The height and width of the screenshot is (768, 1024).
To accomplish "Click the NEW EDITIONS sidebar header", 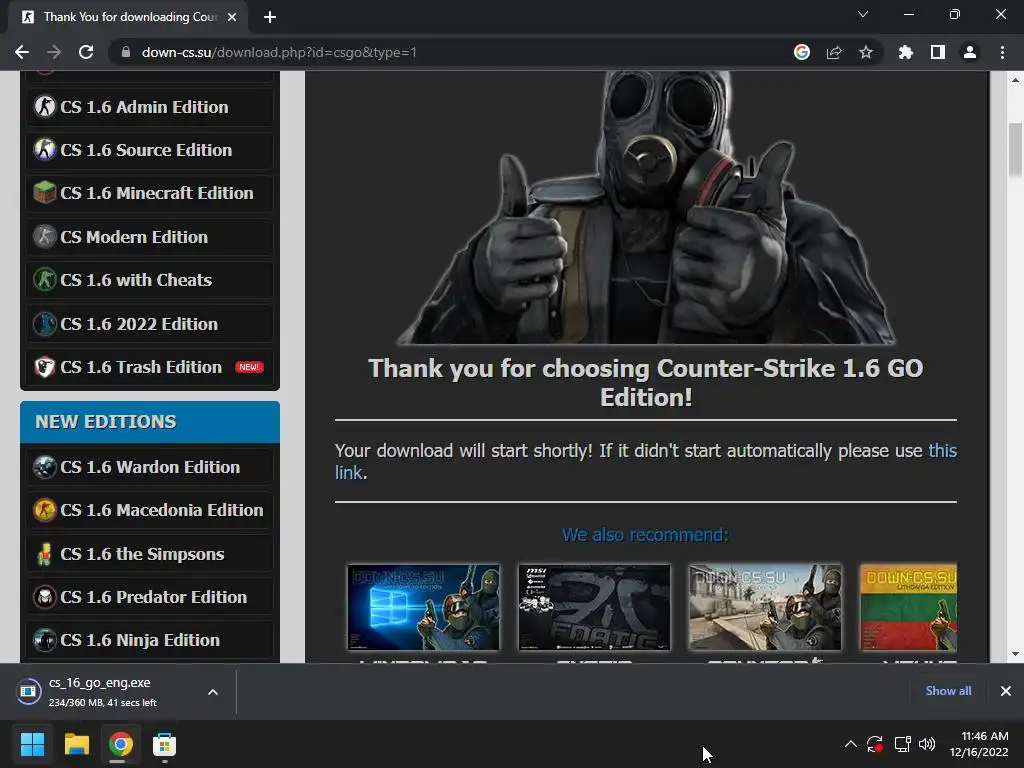I will pos(150,422).
